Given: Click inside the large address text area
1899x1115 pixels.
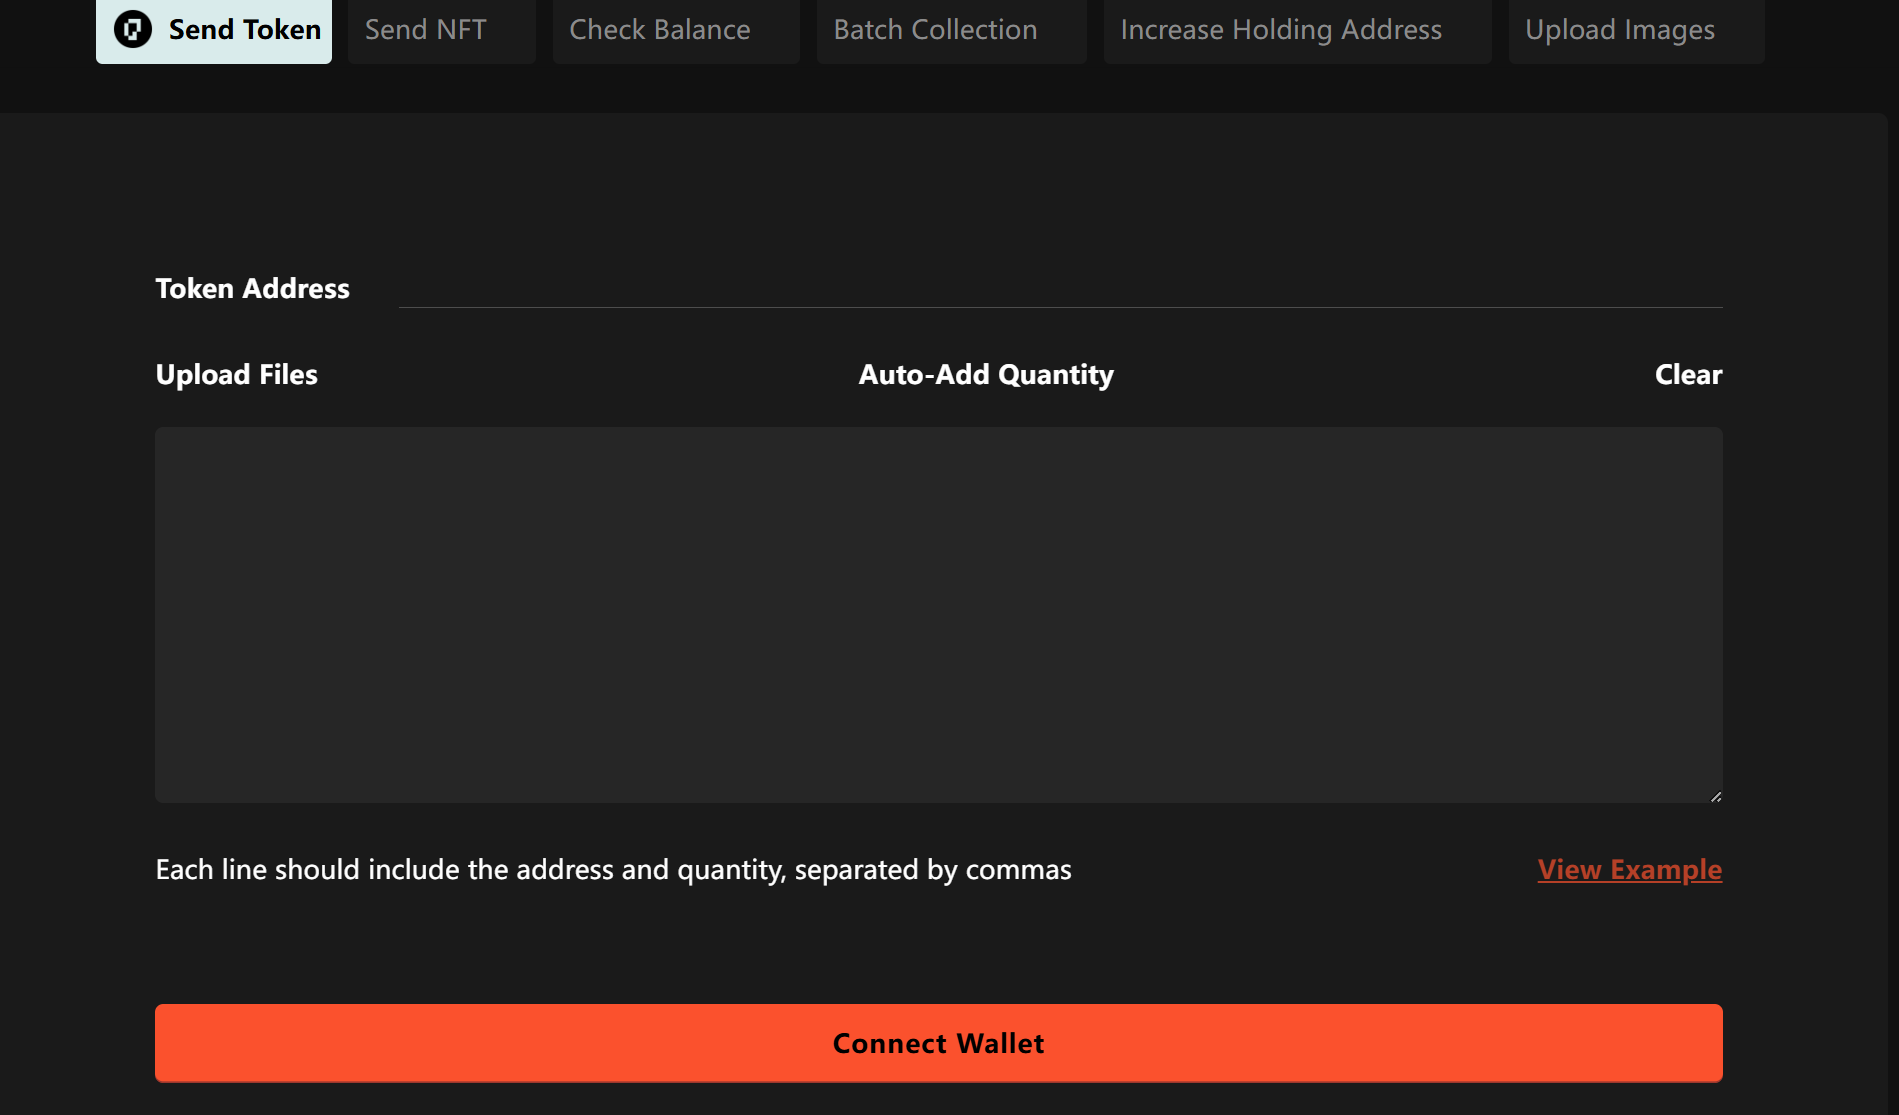Looking at the screenshot, I should click(x=938, y=614).
